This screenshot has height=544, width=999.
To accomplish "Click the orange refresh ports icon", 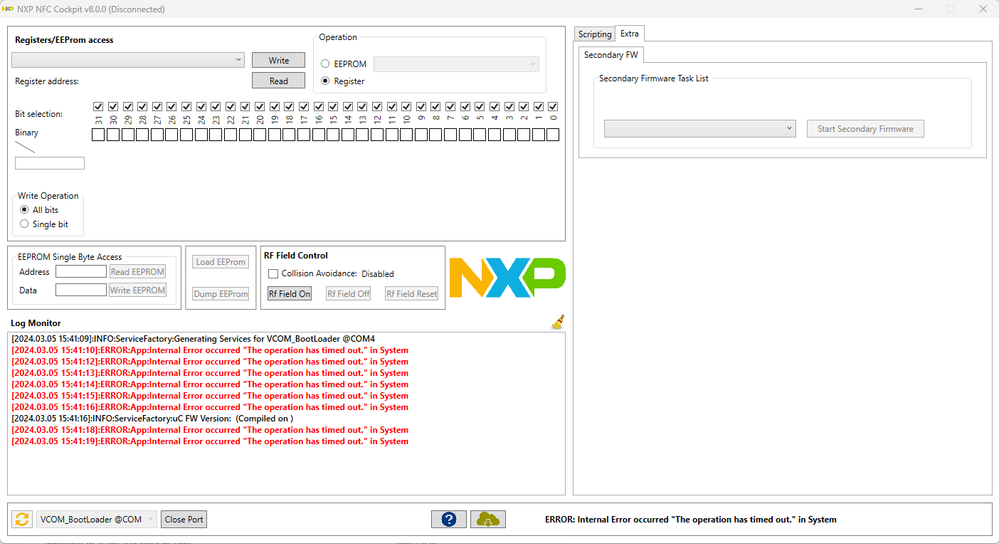I will (x=22, y=519).
